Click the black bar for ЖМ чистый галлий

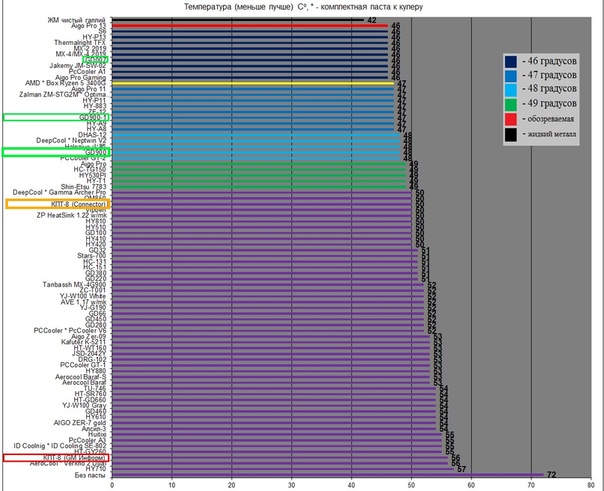238,20
